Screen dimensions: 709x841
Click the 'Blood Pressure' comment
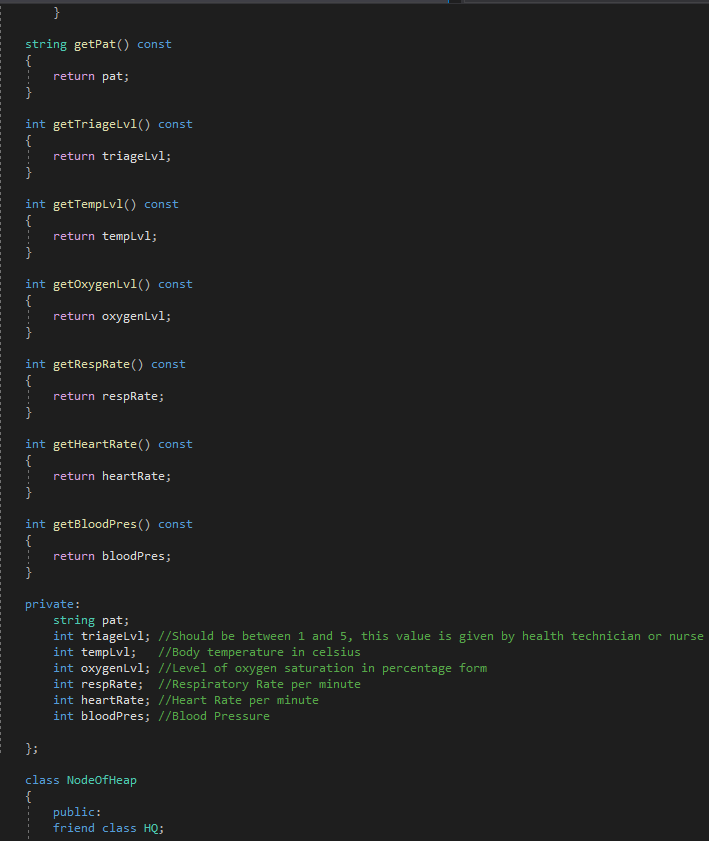(x=214, y=716)
